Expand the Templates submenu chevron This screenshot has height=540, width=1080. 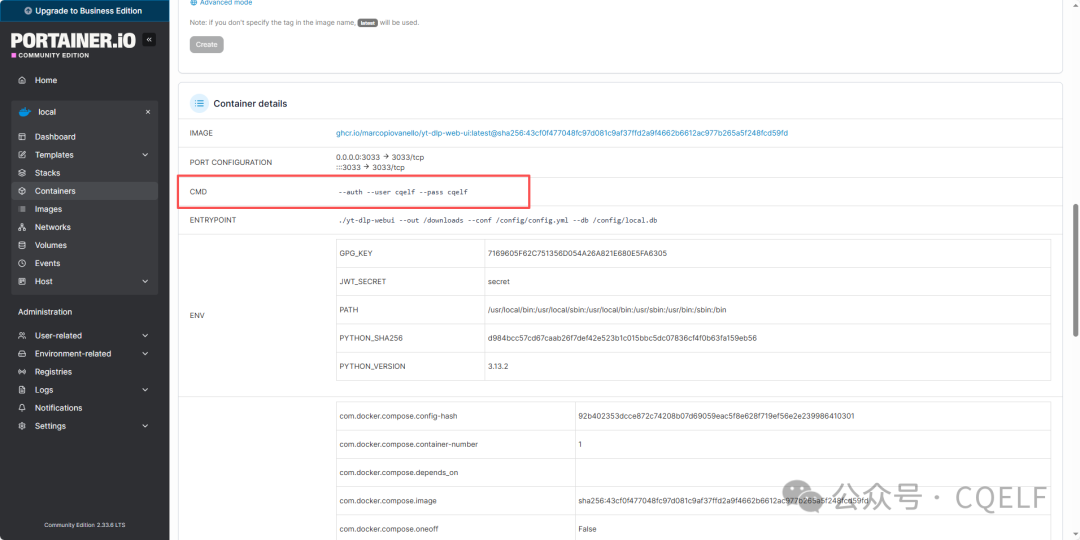click(x=145, y=155)
